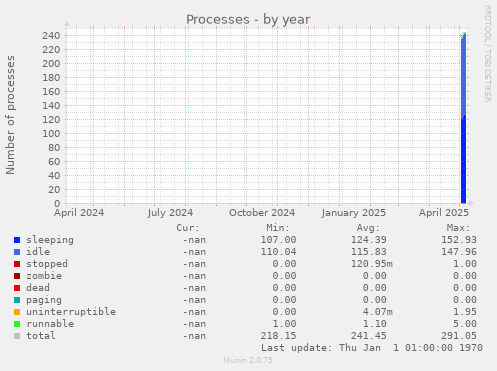Click the zombie legend color swatch
The height and width of the screenshot is (371, 497).
tap(17, 276)
